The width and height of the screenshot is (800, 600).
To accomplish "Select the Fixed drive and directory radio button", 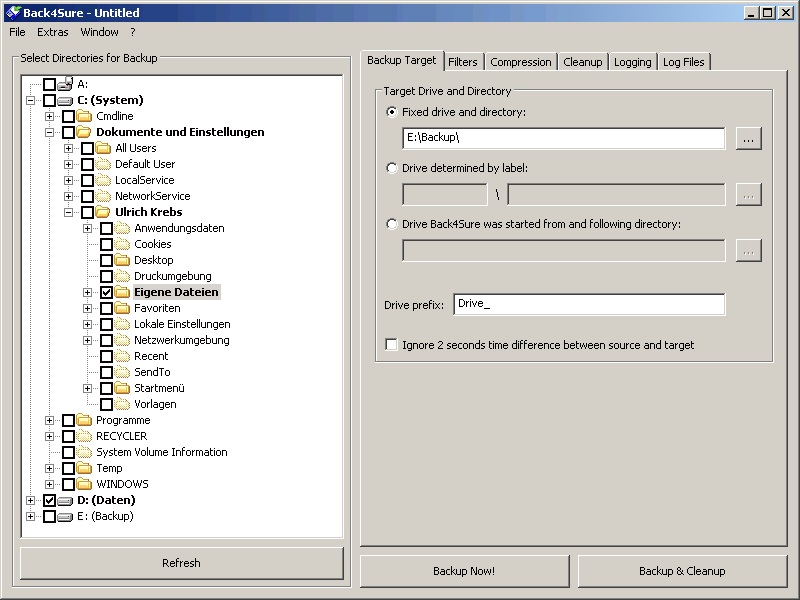I will coord(391,113).
